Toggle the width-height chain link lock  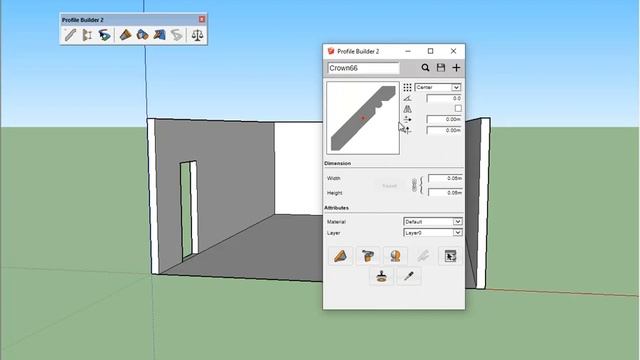point(414,185)
